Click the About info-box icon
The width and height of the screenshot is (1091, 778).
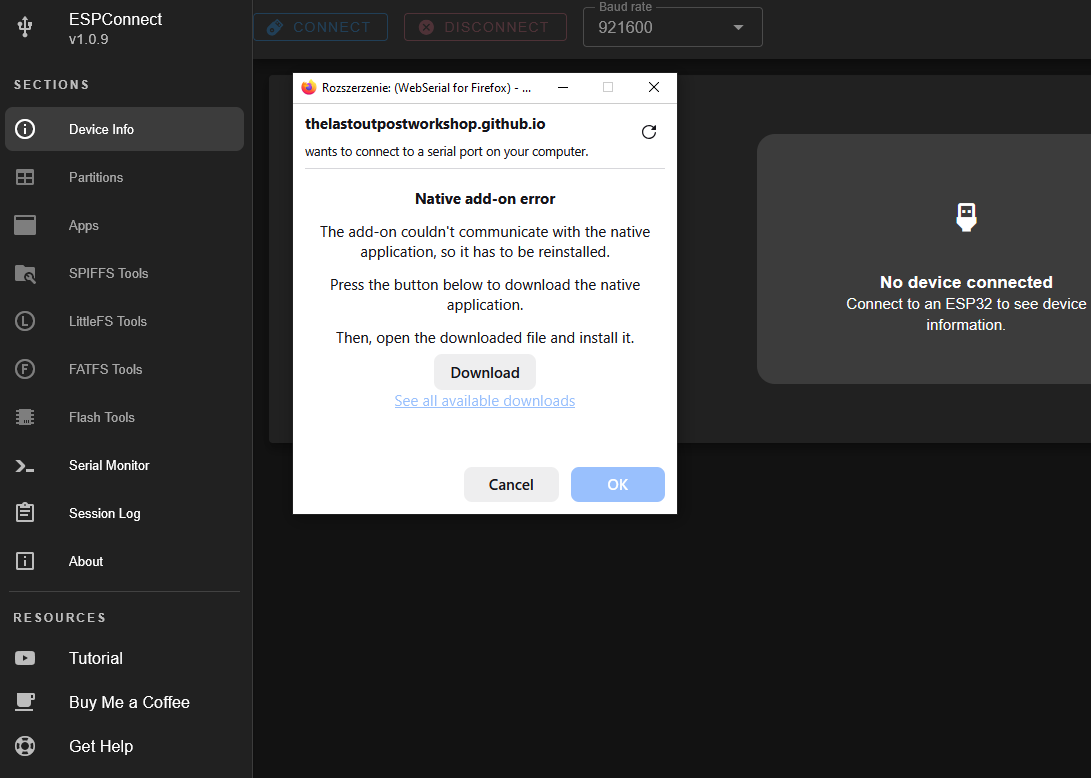[x=25, y=561]
